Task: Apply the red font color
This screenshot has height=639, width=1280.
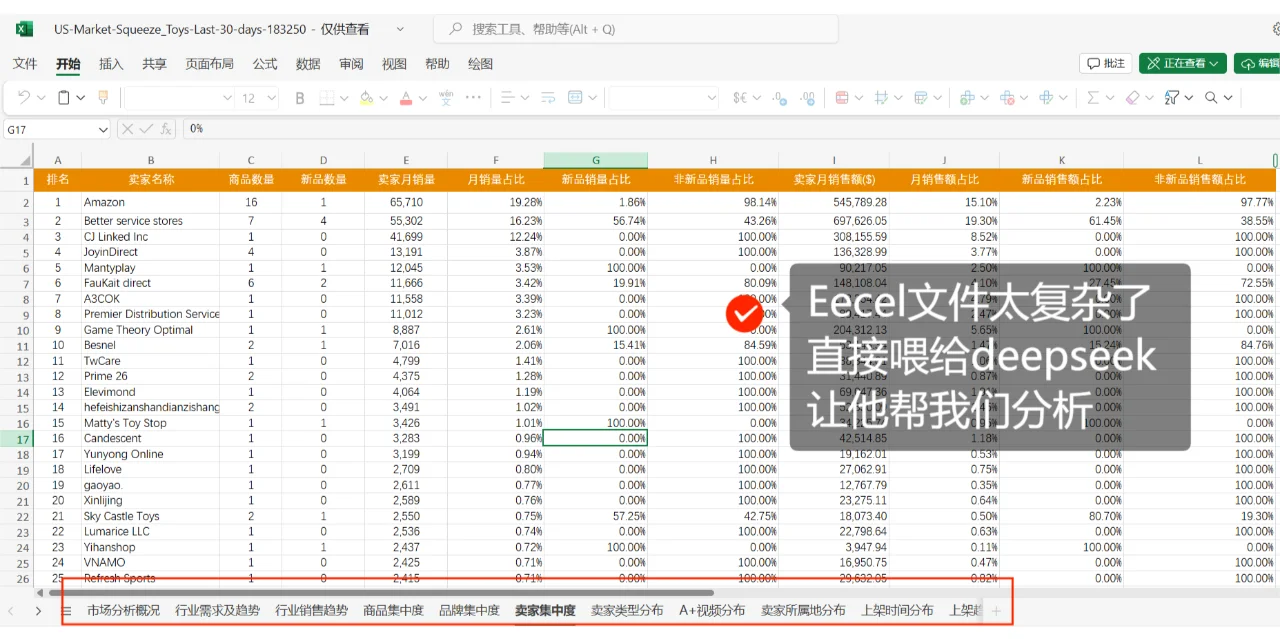Action: [406, 98]
